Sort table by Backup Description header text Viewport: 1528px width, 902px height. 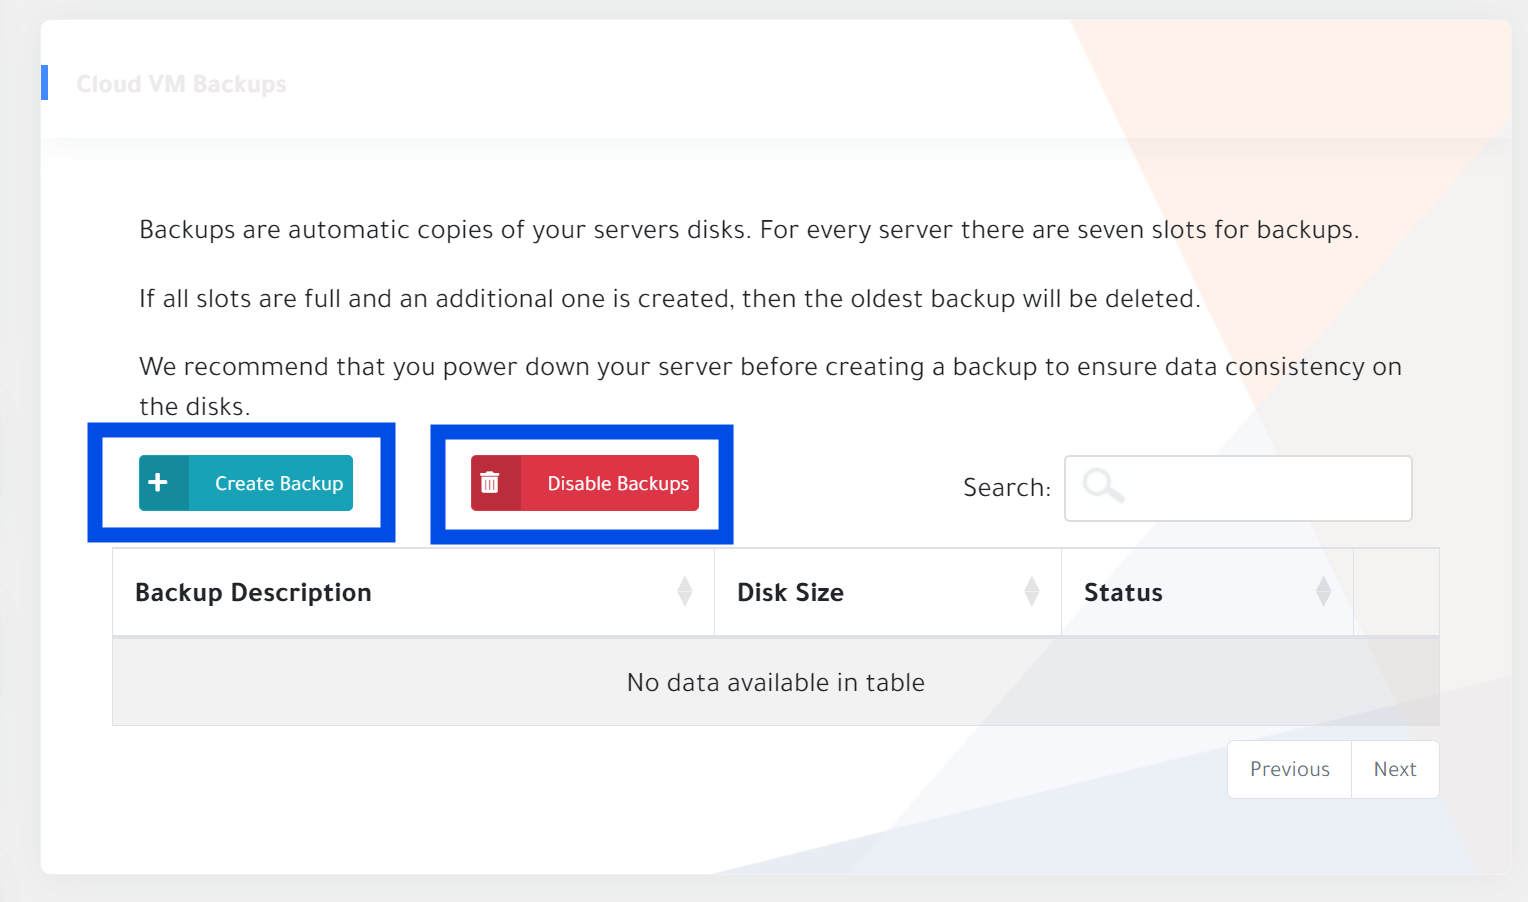(253, 593)
